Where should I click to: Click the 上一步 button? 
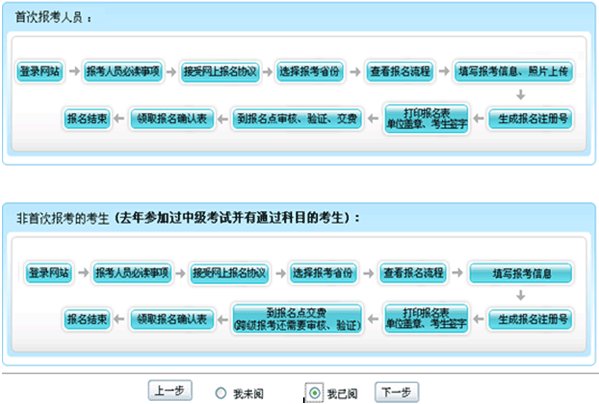[170, 391]
